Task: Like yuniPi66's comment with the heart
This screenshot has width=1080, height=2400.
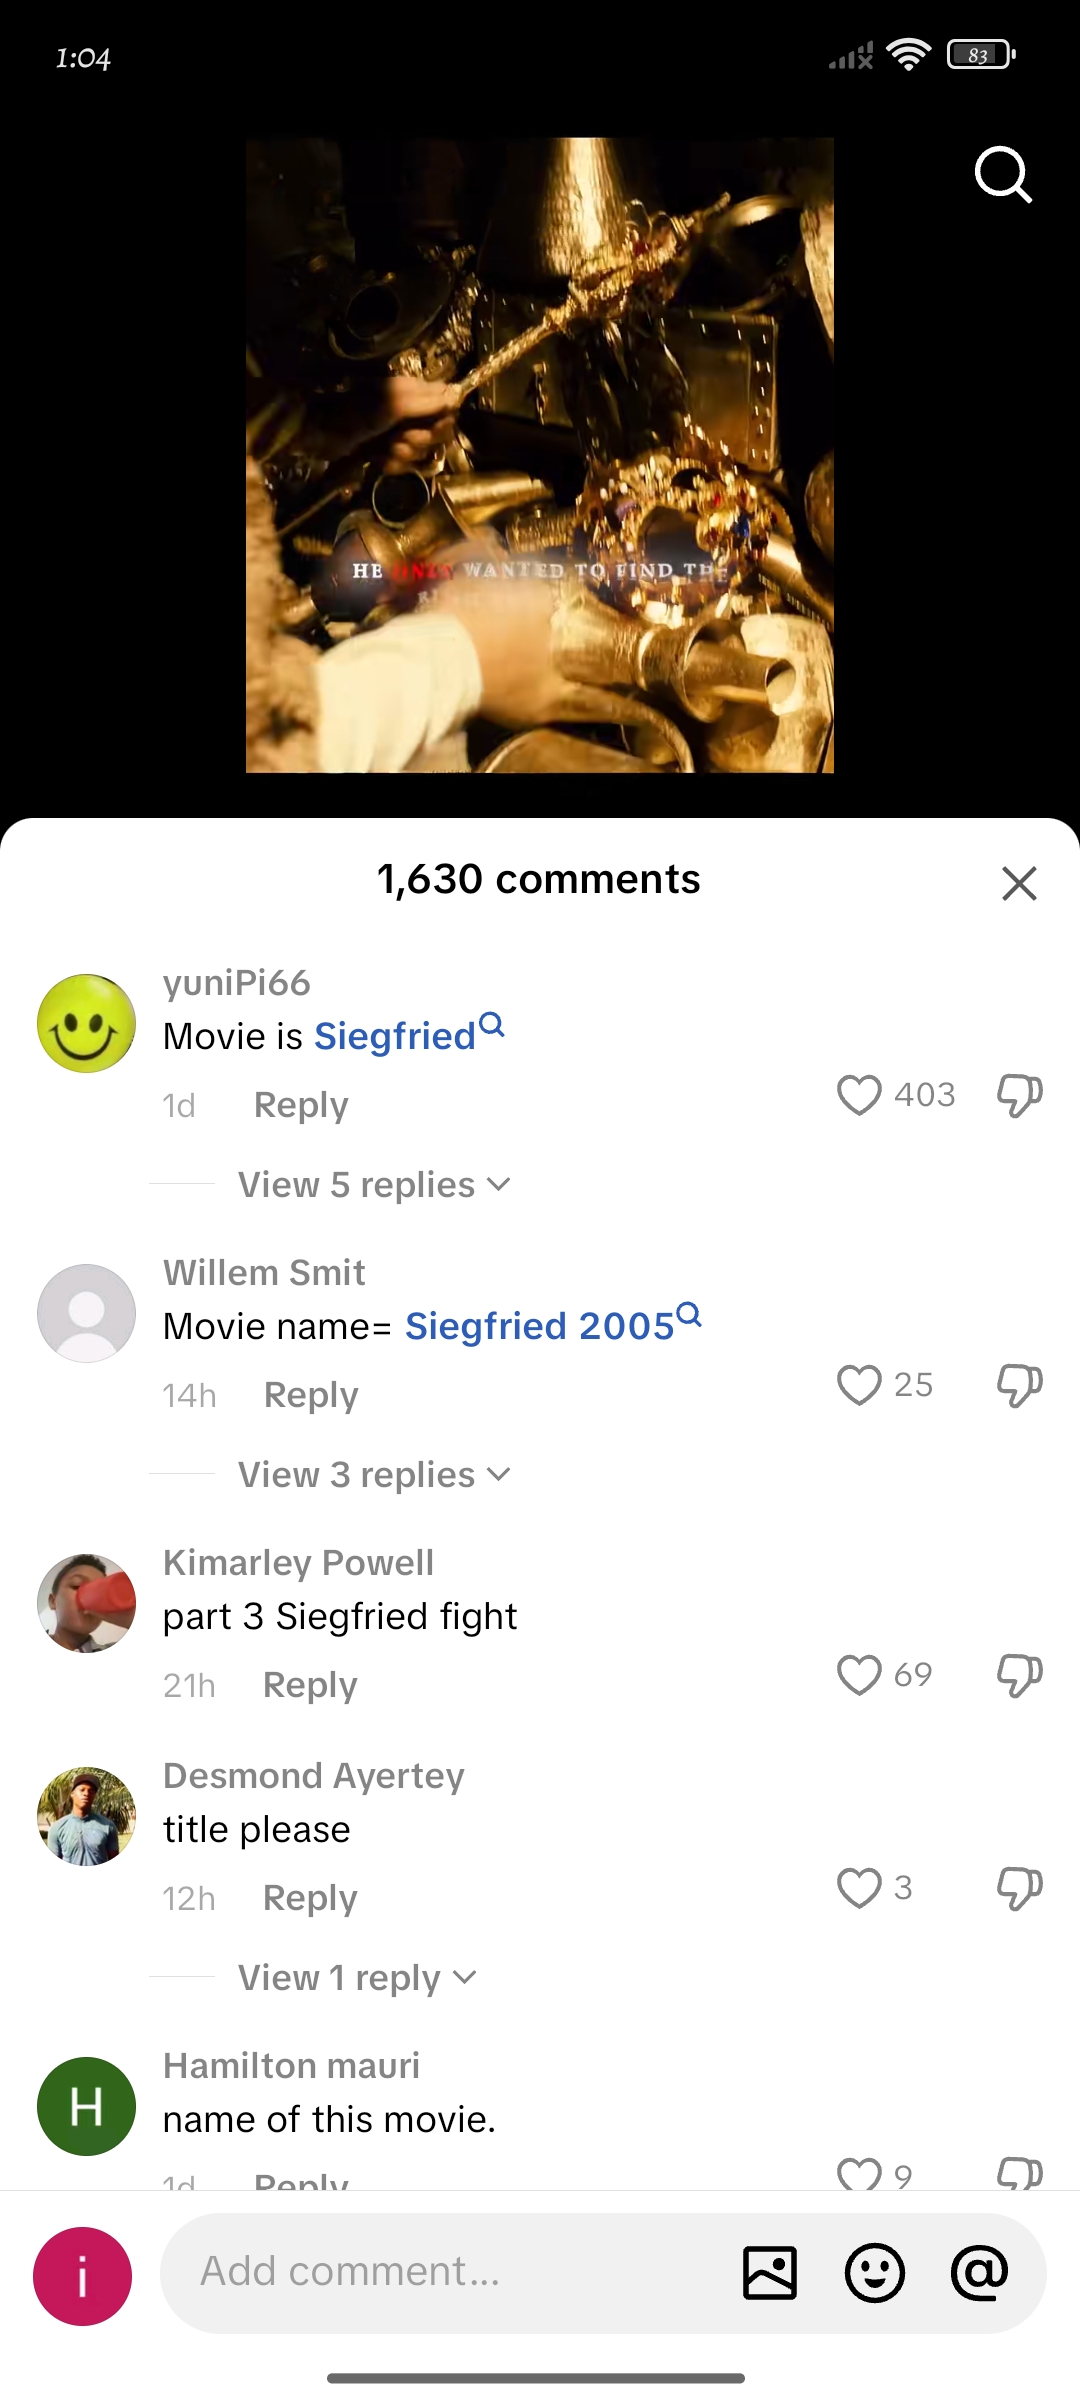Action: 859,1095
